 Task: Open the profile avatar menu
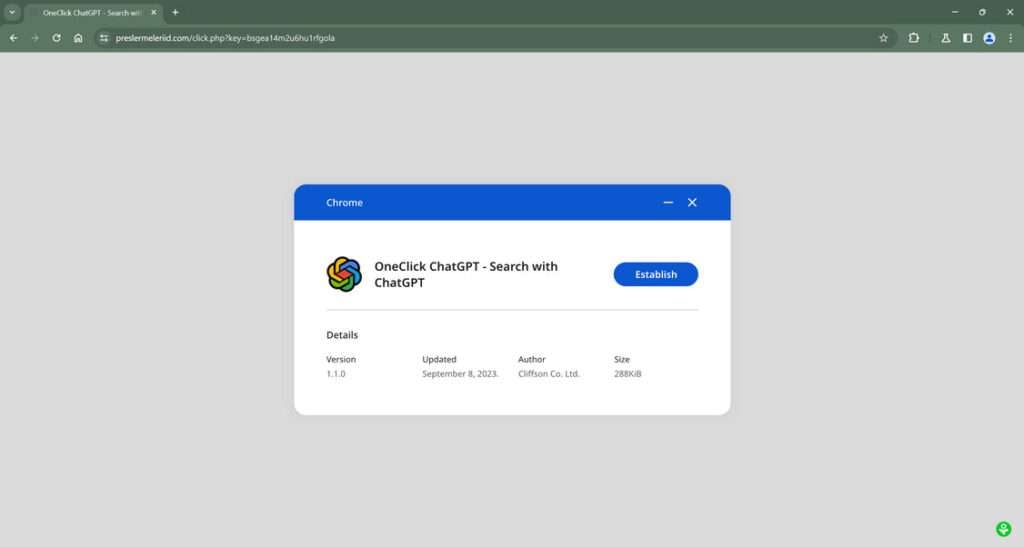[989, 38]
